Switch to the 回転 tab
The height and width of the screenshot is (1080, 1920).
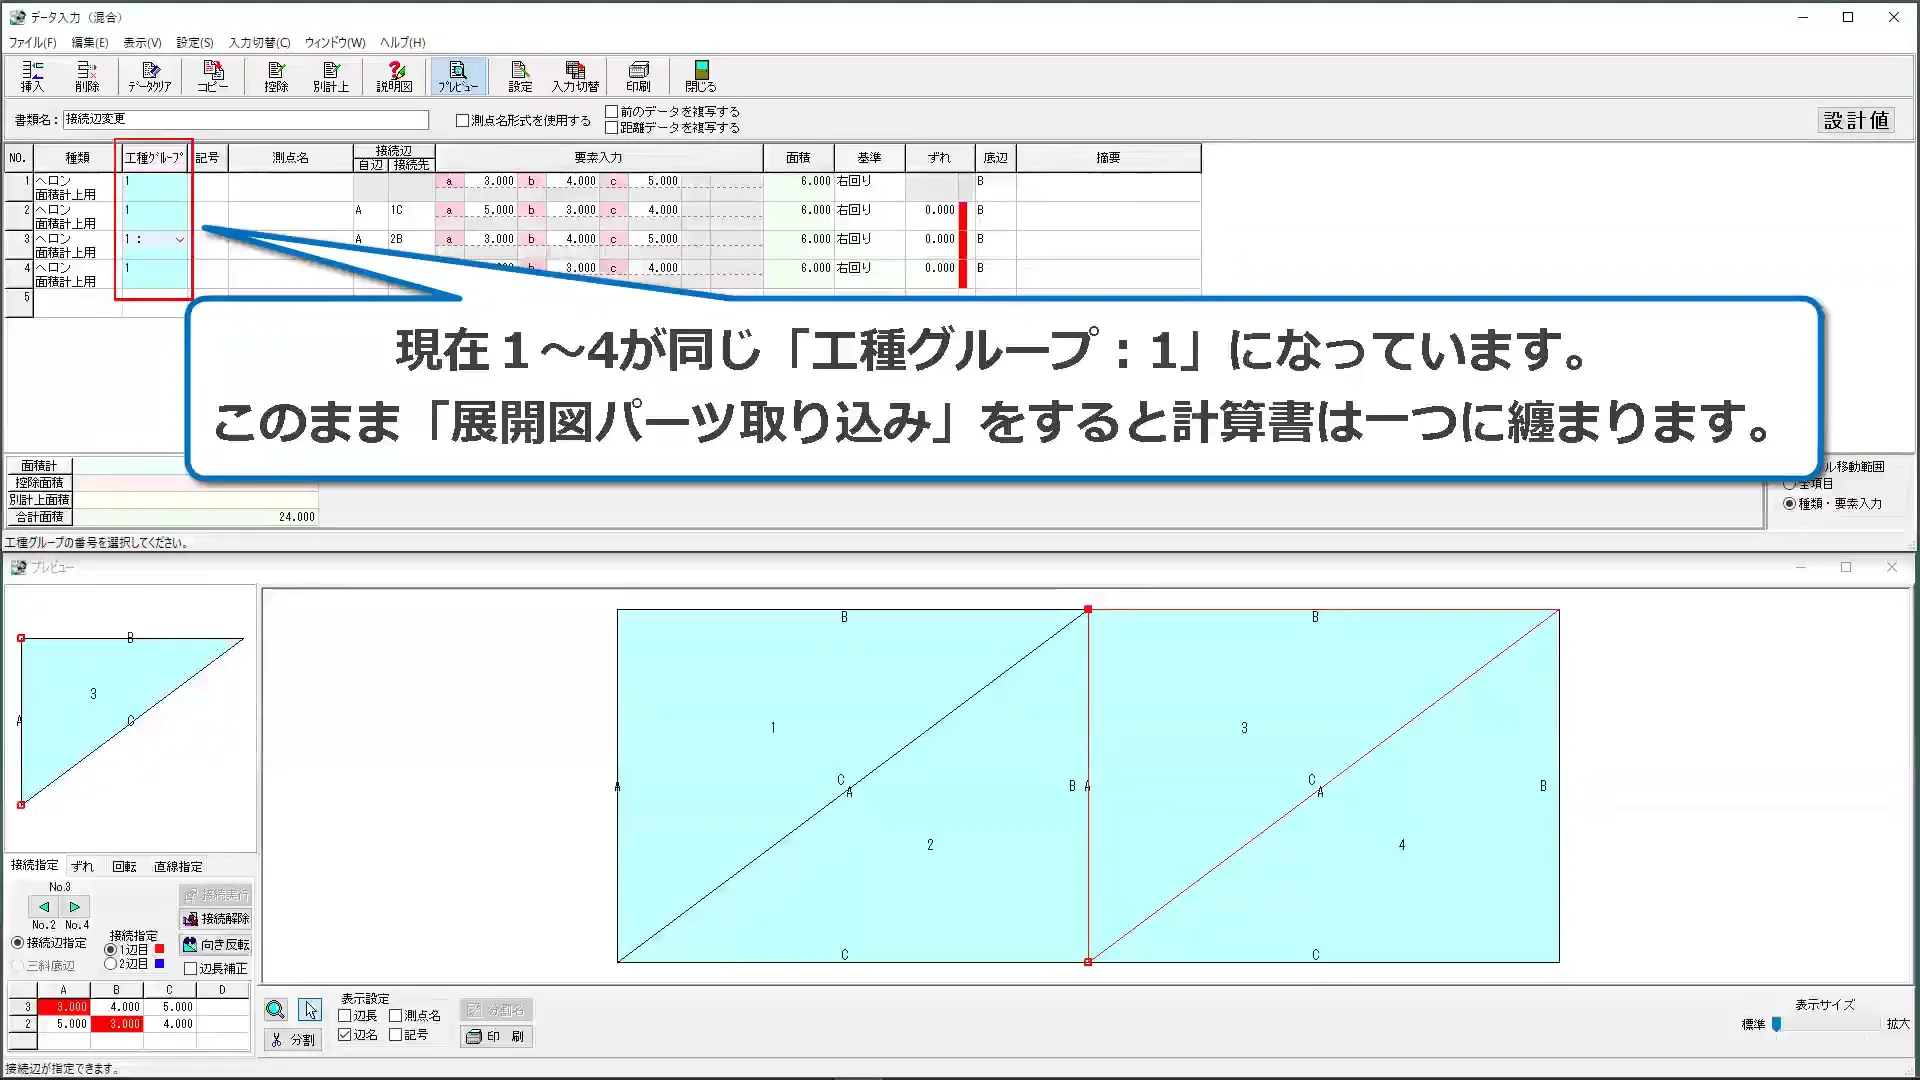124,867
